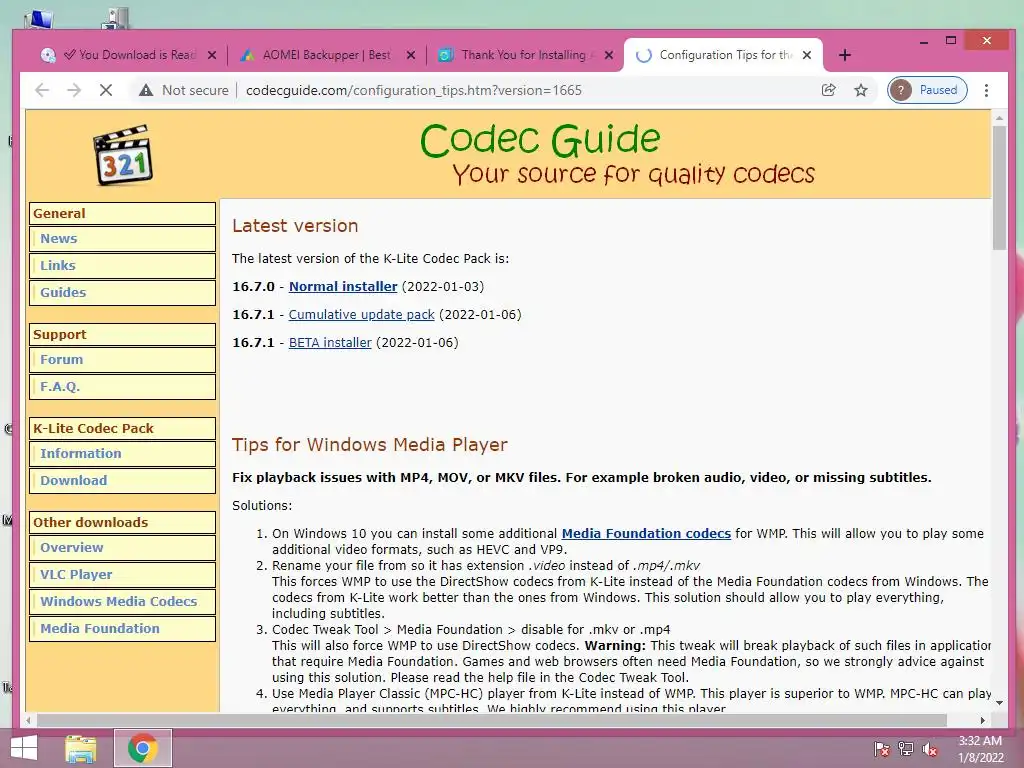1024x768 pixels.
Task: Stop loading the page with X button
Action: coord(106,90)
